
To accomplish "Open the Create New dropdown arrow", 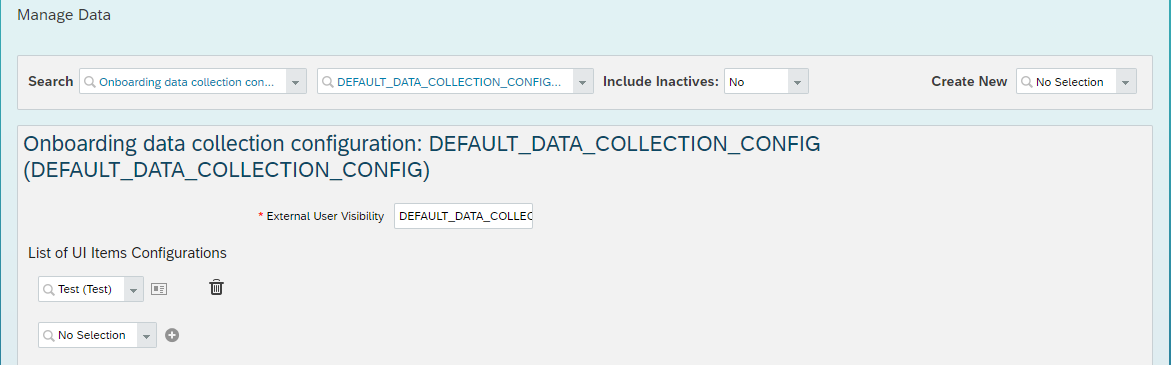I will tap(1126, 81).
